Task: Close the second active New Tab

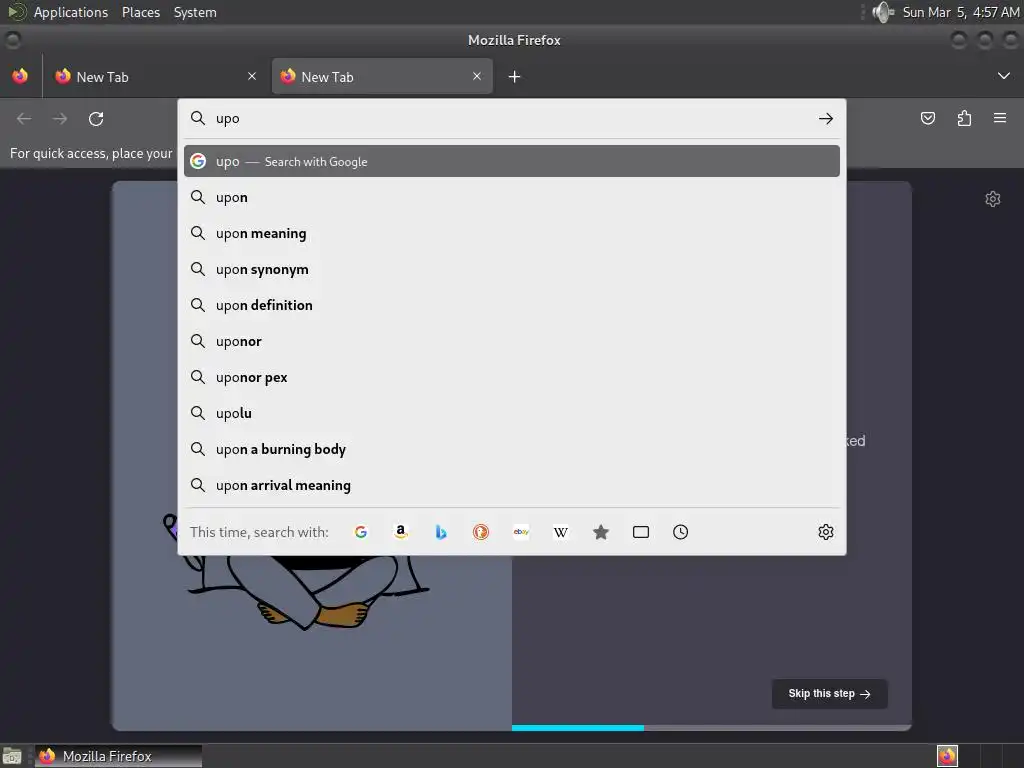Action: (x=477, y=76)
